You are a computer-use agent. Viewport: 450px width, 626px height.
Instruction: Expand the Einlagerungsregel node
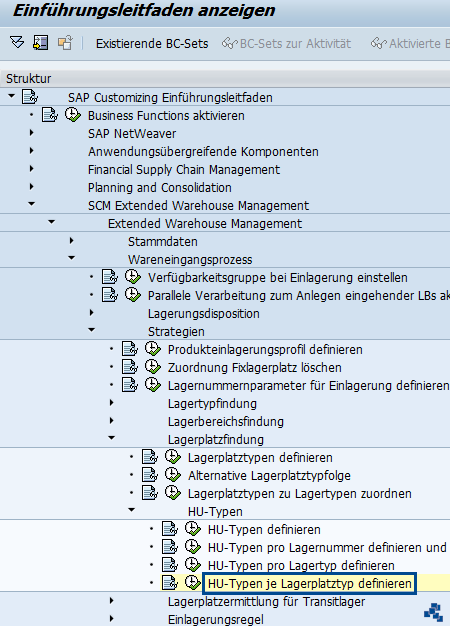[111, 618]
